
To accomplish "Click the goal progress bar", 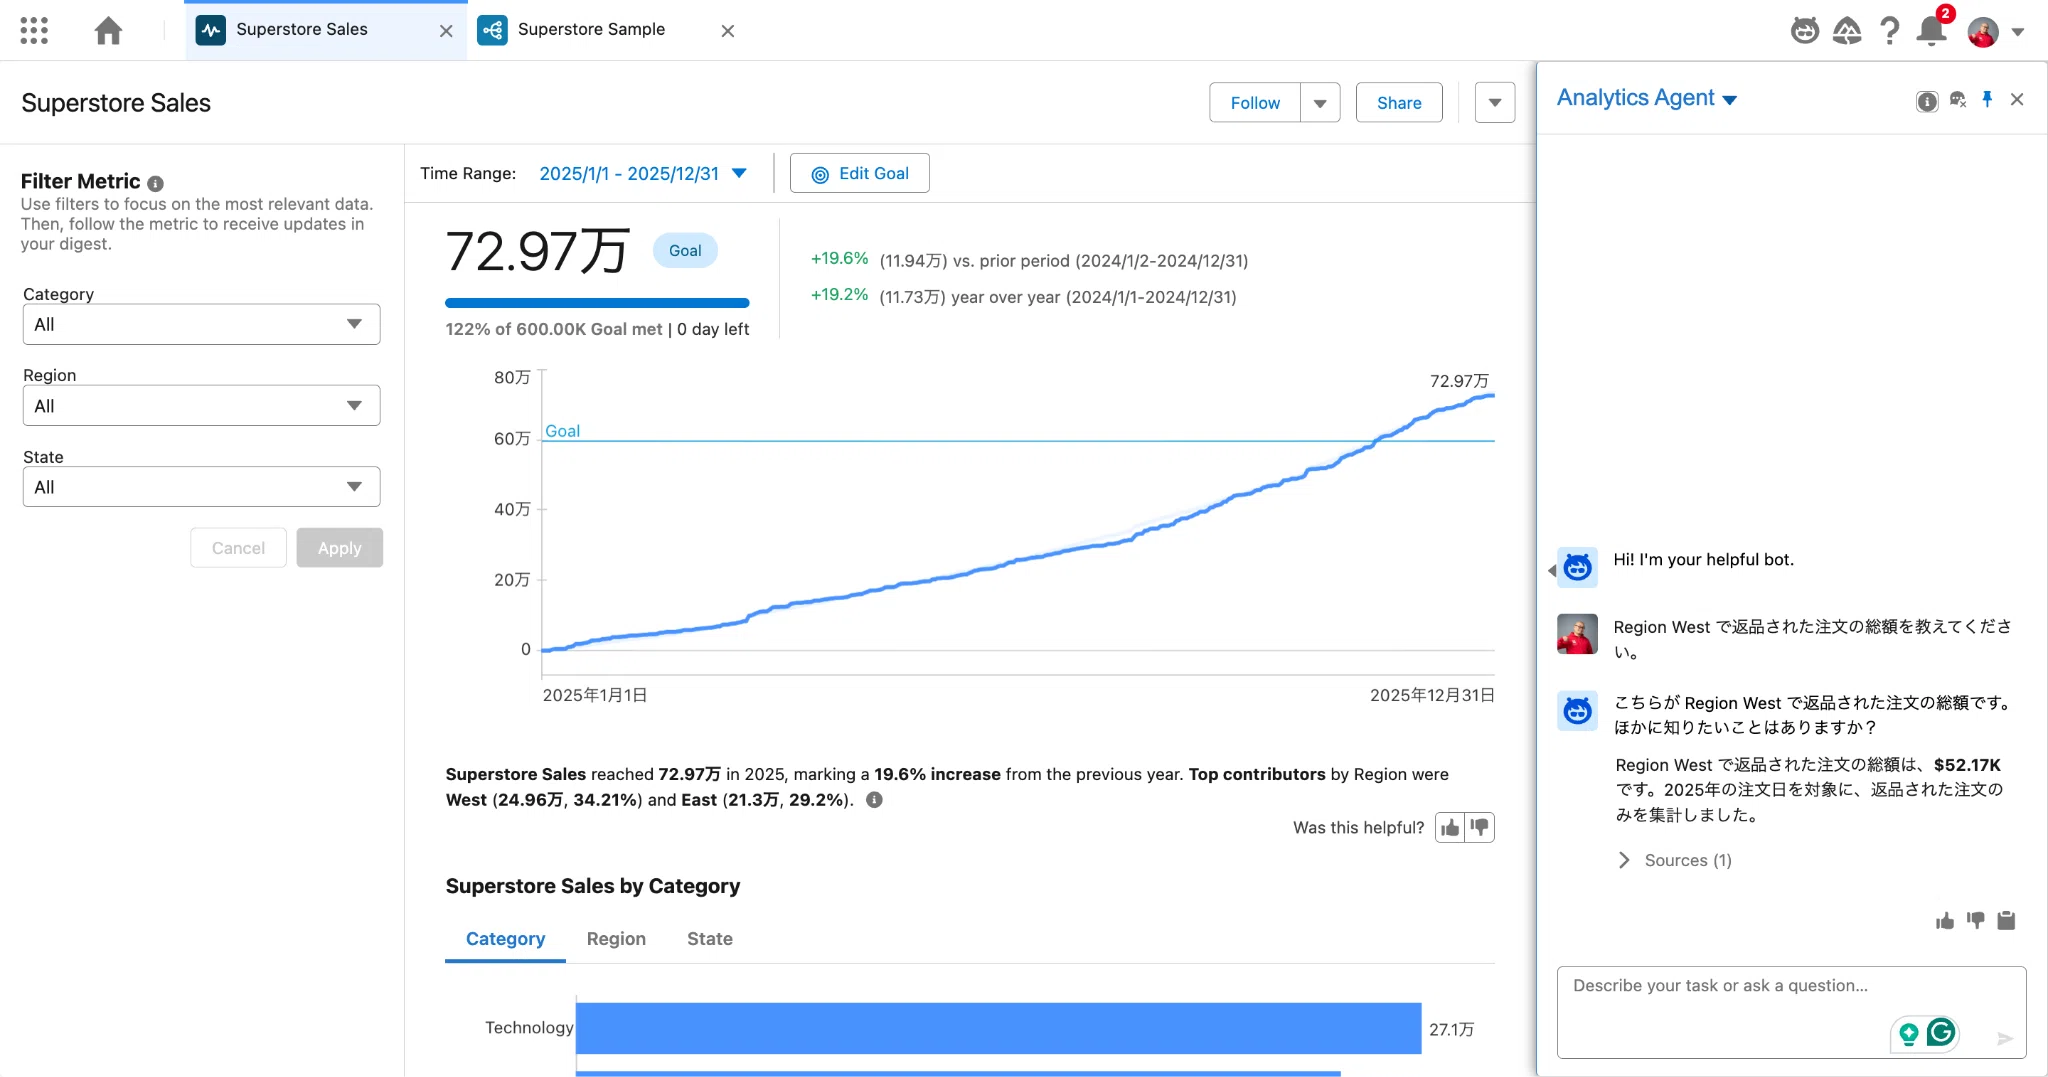I will click(597, 303).
